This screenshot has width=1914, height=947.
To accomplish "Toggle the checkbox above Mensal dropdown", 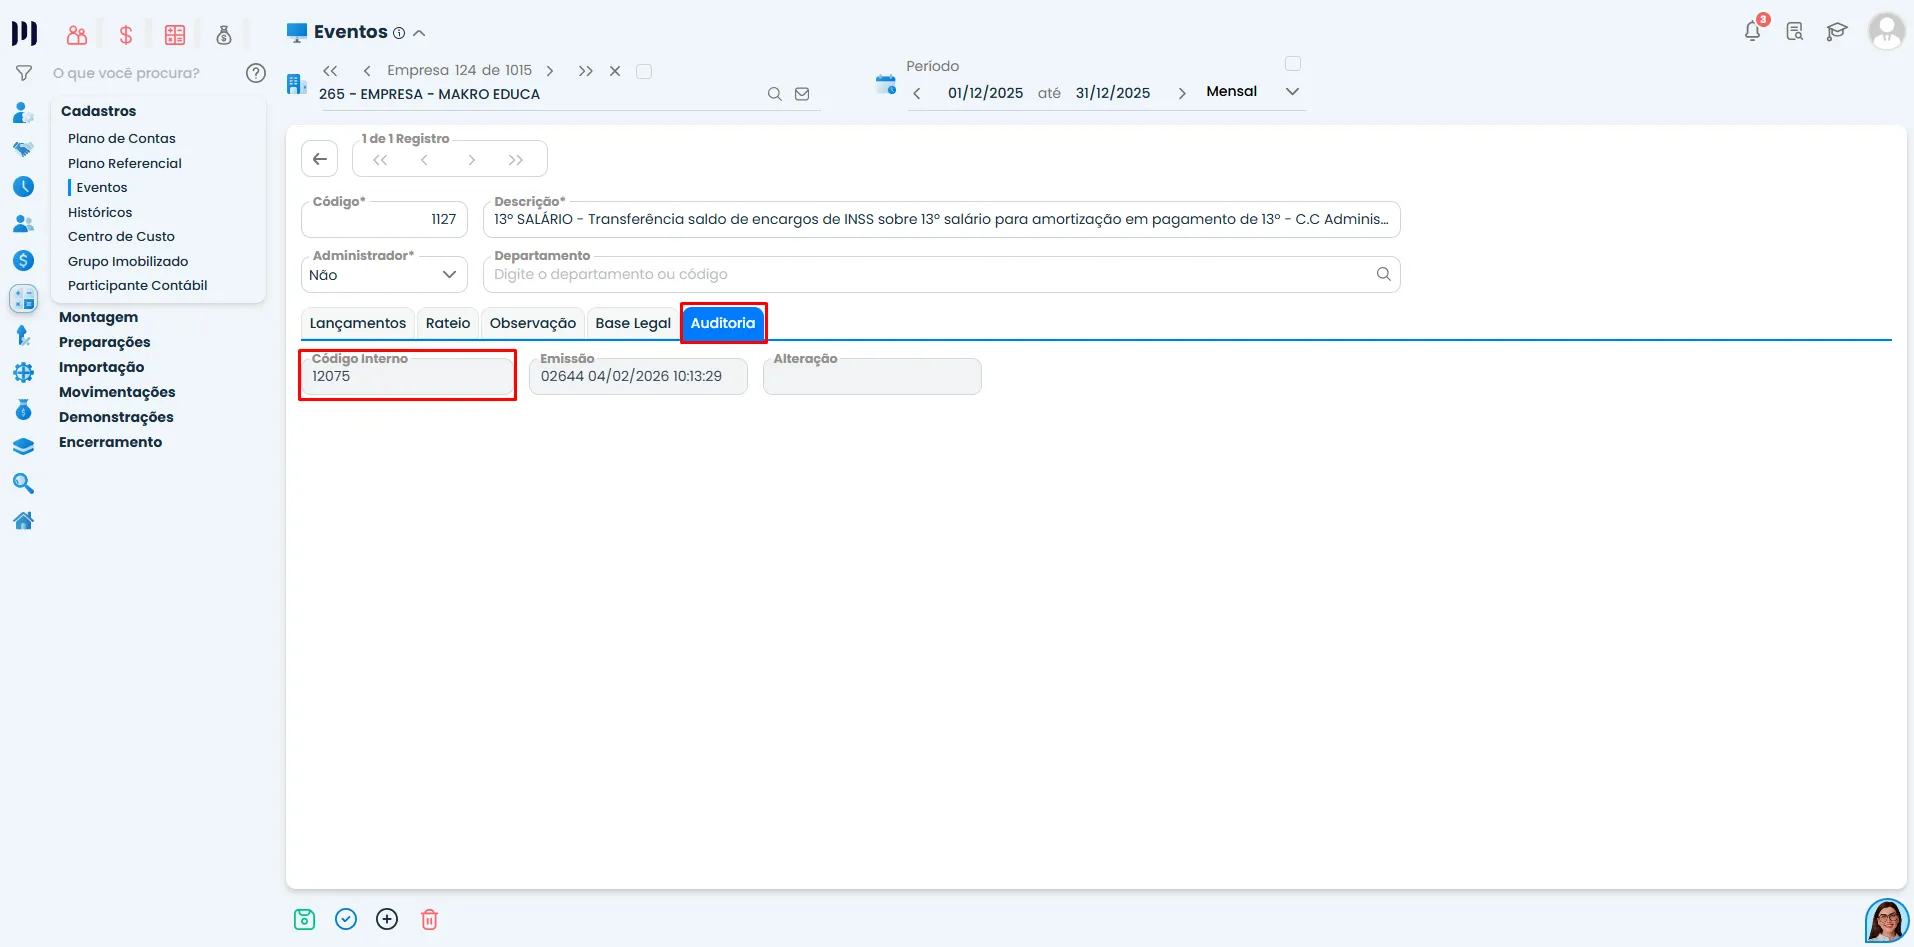I will click(1293, 64).
